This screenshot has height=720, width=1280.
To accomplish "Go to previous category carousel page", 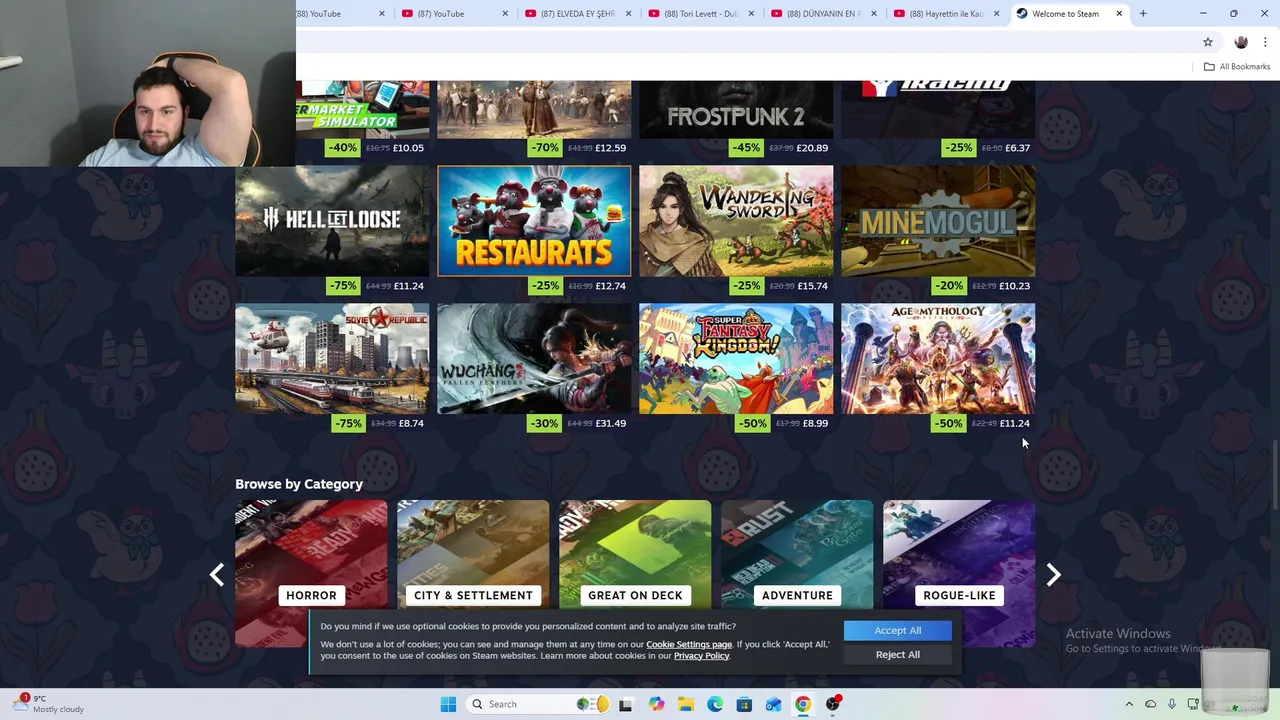I will click(x=217, y=574).
